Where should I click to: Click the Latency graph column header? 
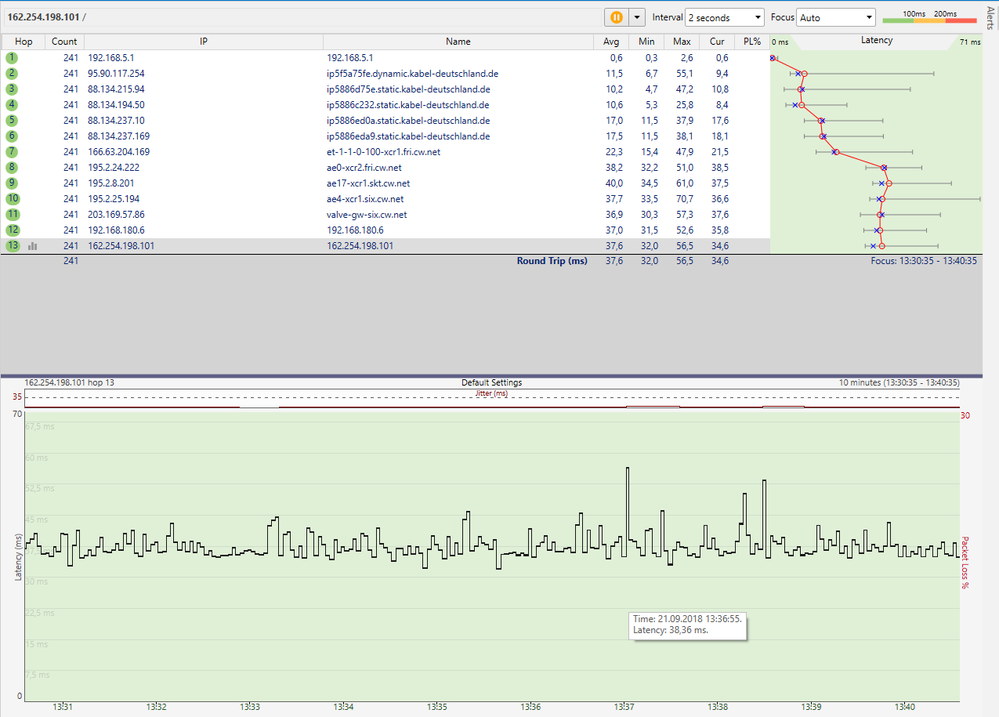tap(876, 41)
